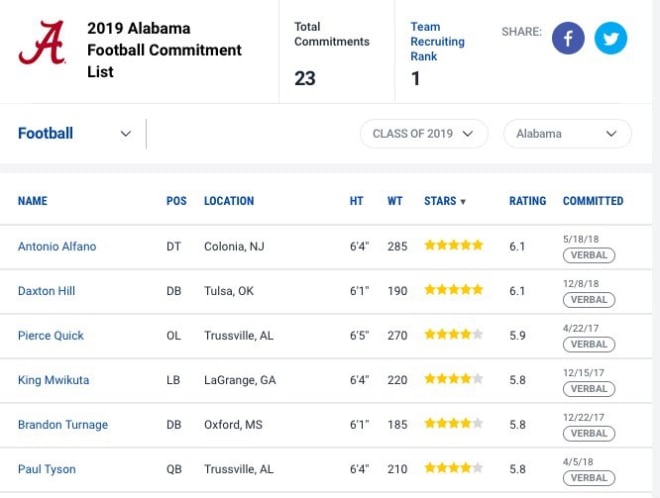Open Paul Tyson's player profile

point(47,469)
